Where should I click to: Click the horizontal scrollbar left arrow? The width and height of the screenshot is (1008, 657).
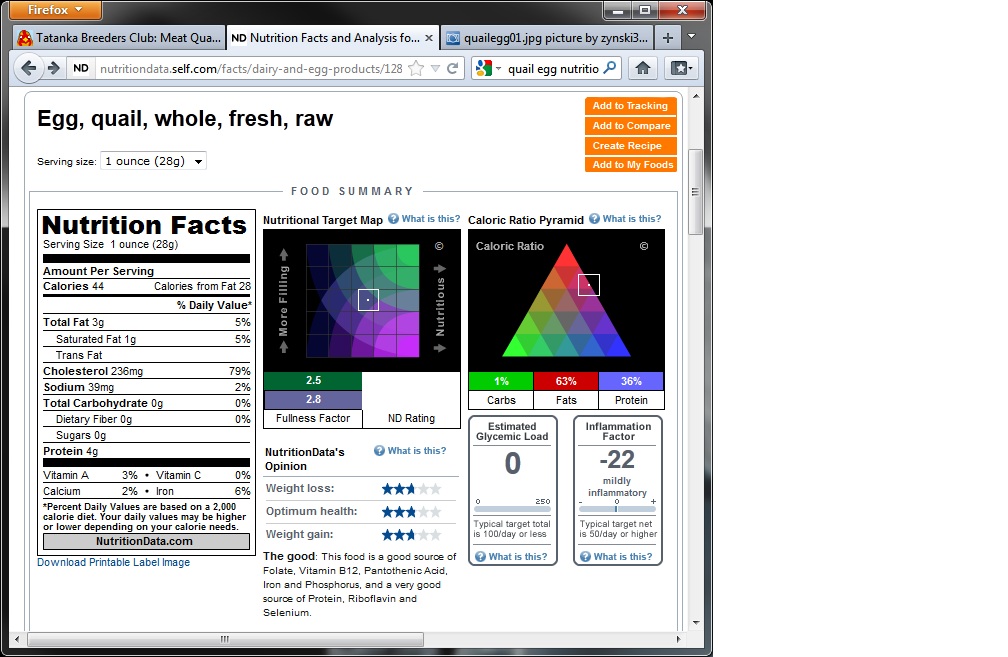click(x=17, y=639)
